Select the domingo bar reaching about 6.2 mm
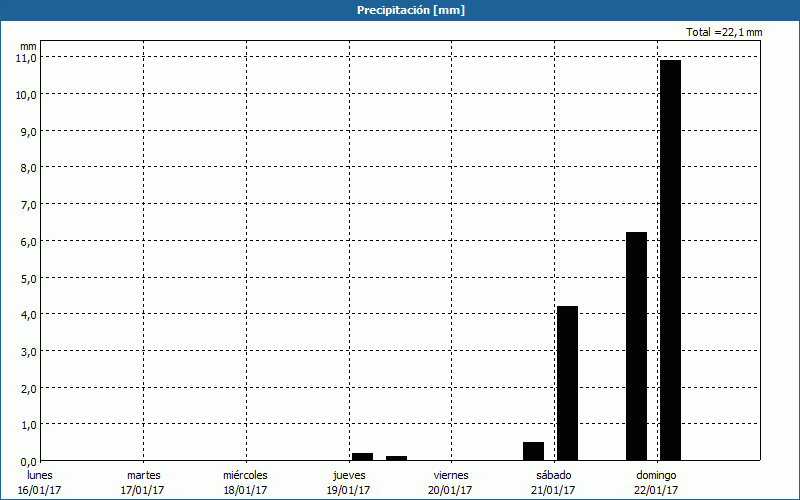The image size is (800, 500). pyautogui.click(x=636, y=345)
